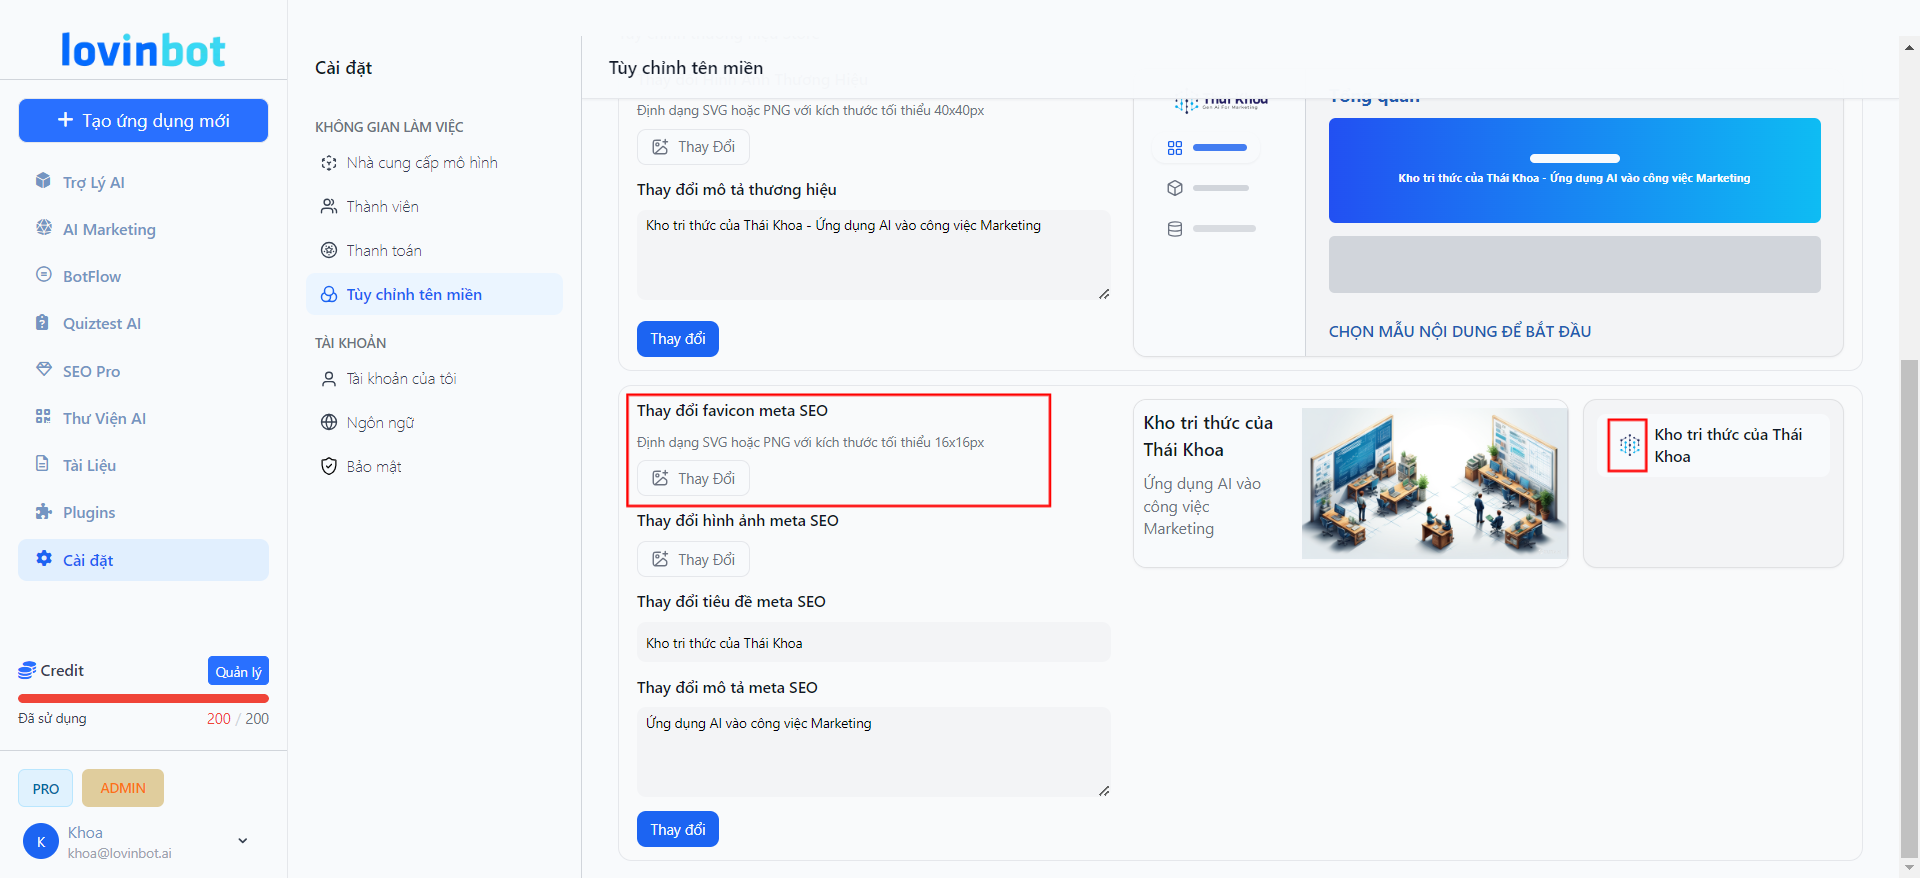Image resolution: width=1920 pixels, height=878 pixels.
Task: Click the scroll down arrow on scrollbar
Action: pyautogui.click(x=1909, y=868)
